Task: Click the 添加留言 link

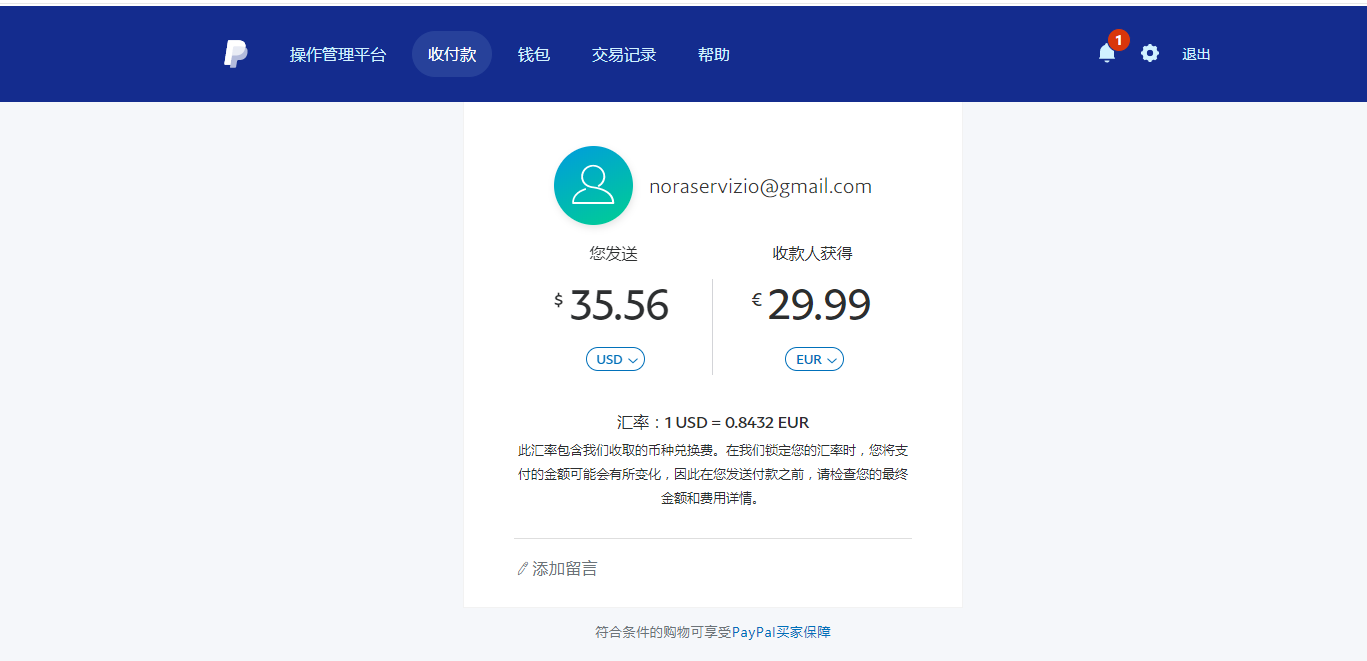Action: click(x=564, y=569)
